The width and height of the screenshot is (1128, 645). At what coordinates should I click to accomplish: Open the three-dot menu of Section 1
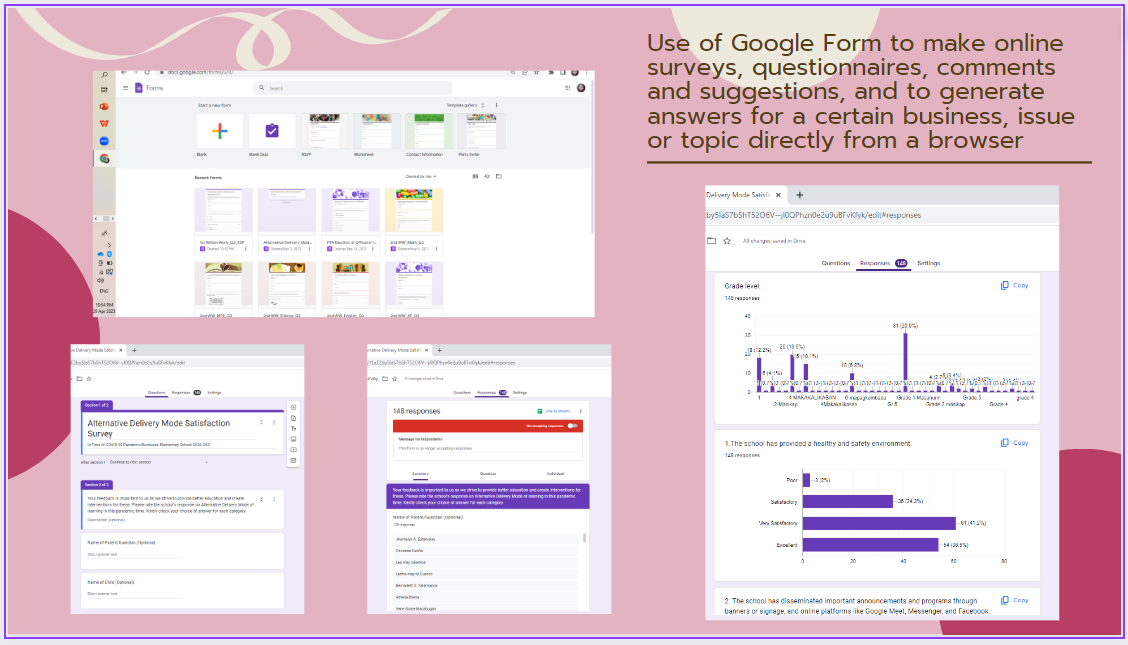coord(274,423)
